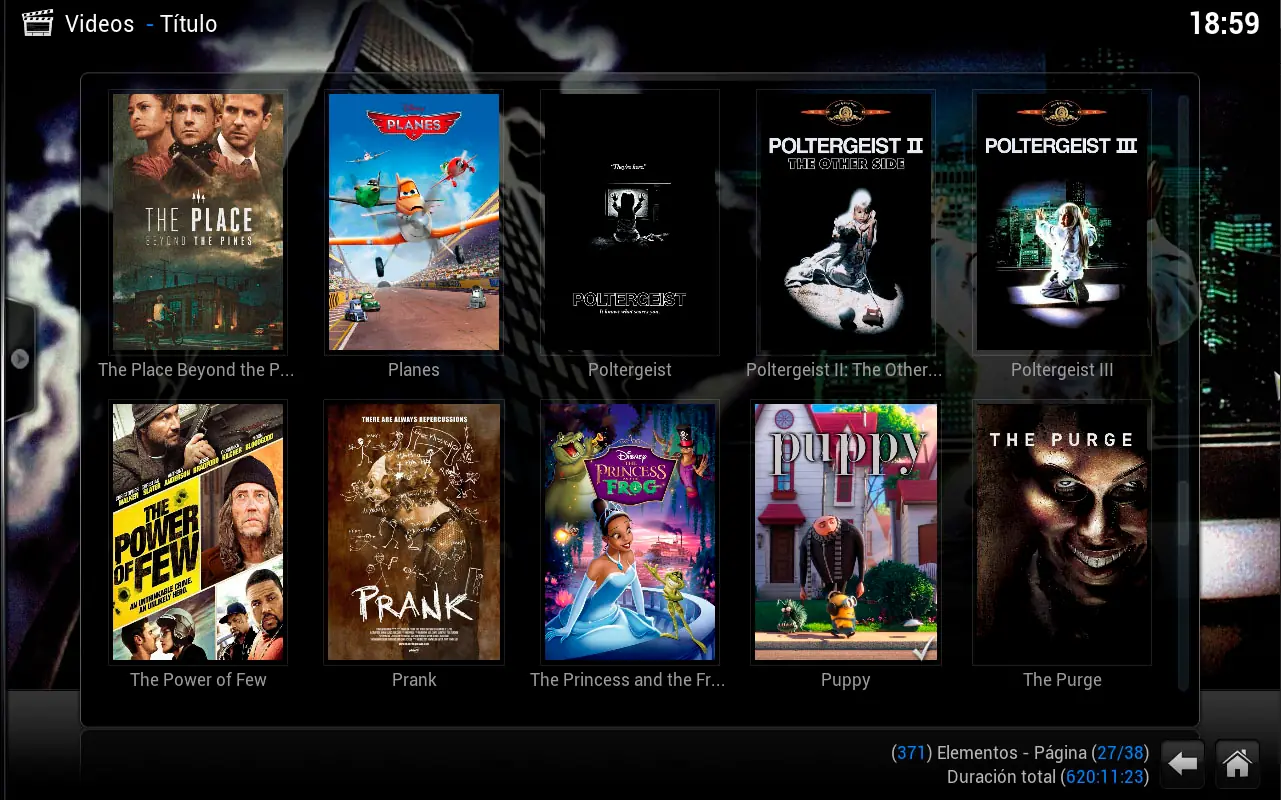Screen dimensions: 1281x800
Task: Click the "The Place Beyond the P..." title
Action: pyautogui.click(x=196, y=370)
